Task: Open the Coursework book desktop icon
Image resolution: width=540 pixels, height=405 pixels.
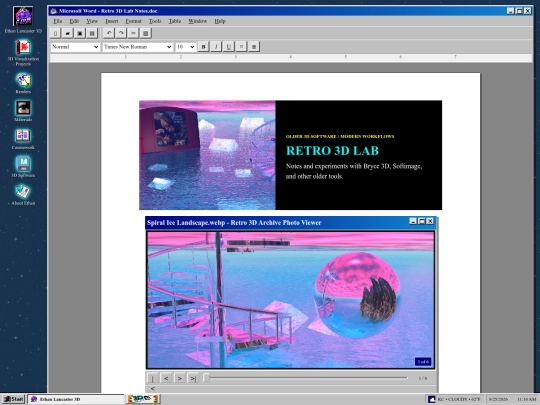Action: (x=23, y=139)
